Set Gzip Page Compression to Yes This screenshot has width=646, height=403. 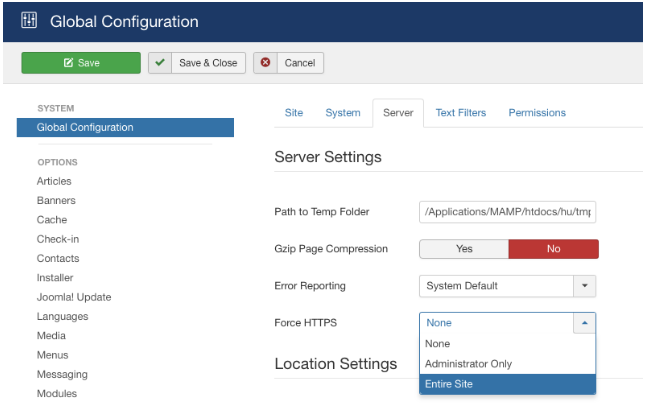click(x=464, y=249)
